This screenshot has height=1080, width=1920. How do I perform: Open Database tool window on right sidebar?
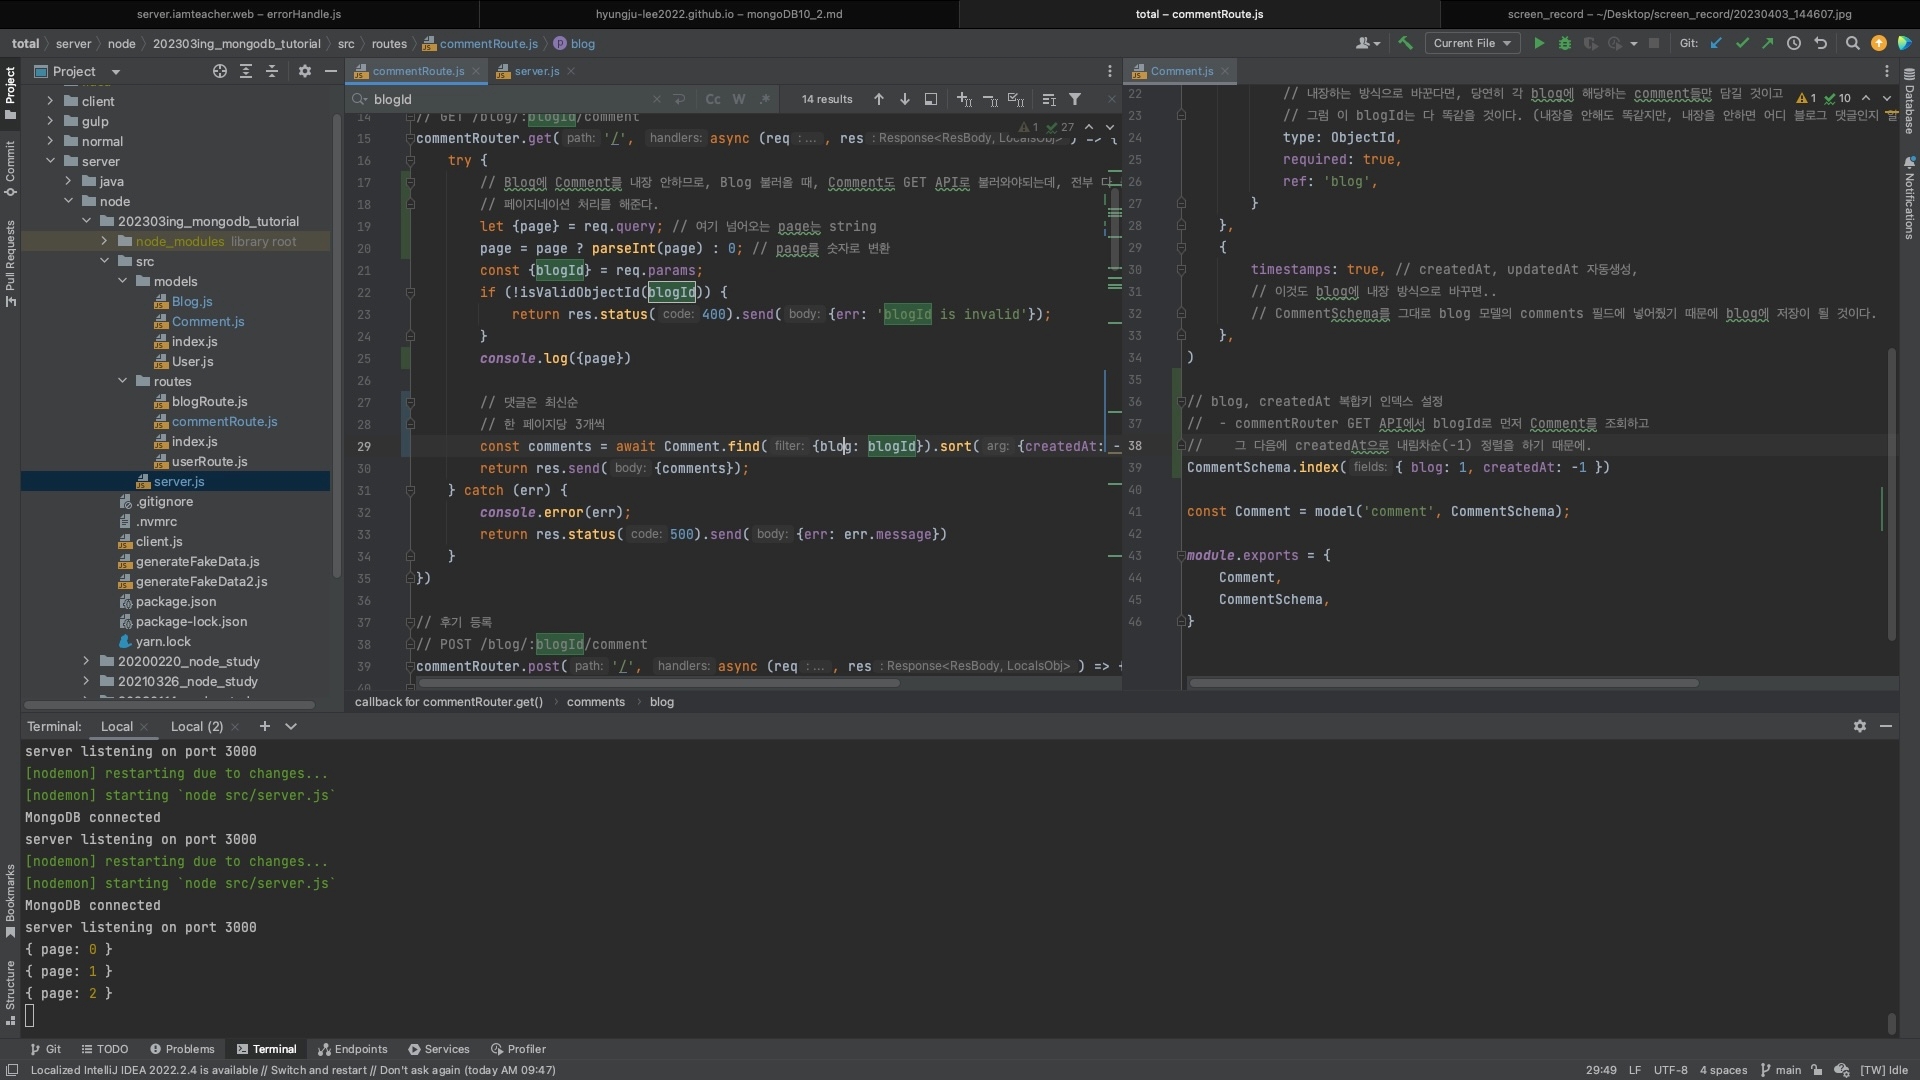pos(1908,100)
